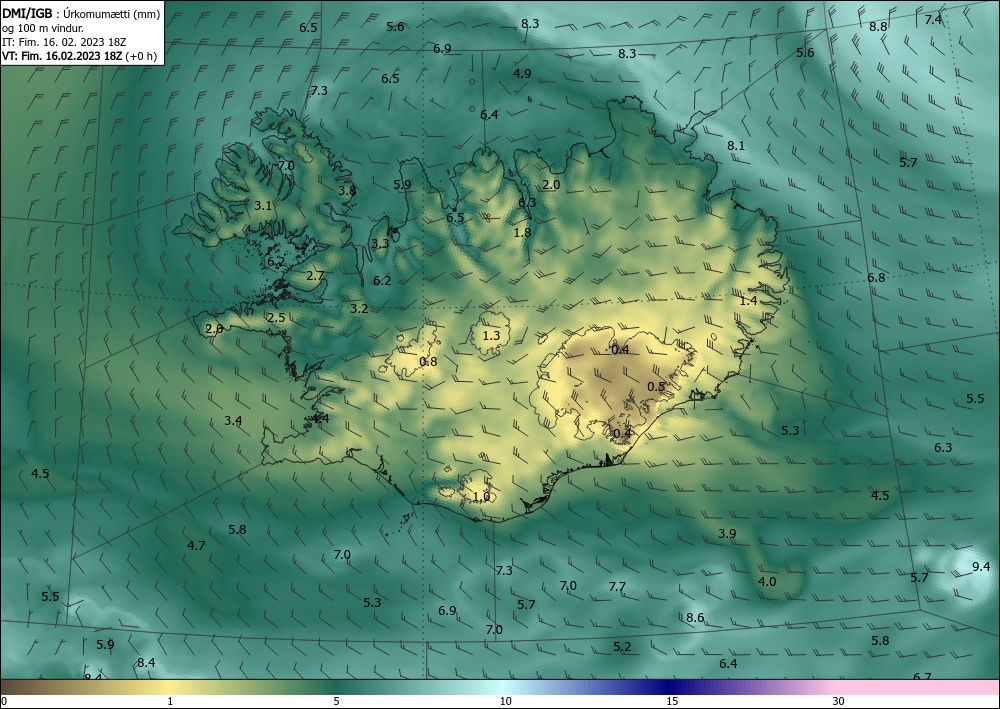Select the 0.8 value on the map
Viewport: 1000px width, 709px height.
(428, 362)
